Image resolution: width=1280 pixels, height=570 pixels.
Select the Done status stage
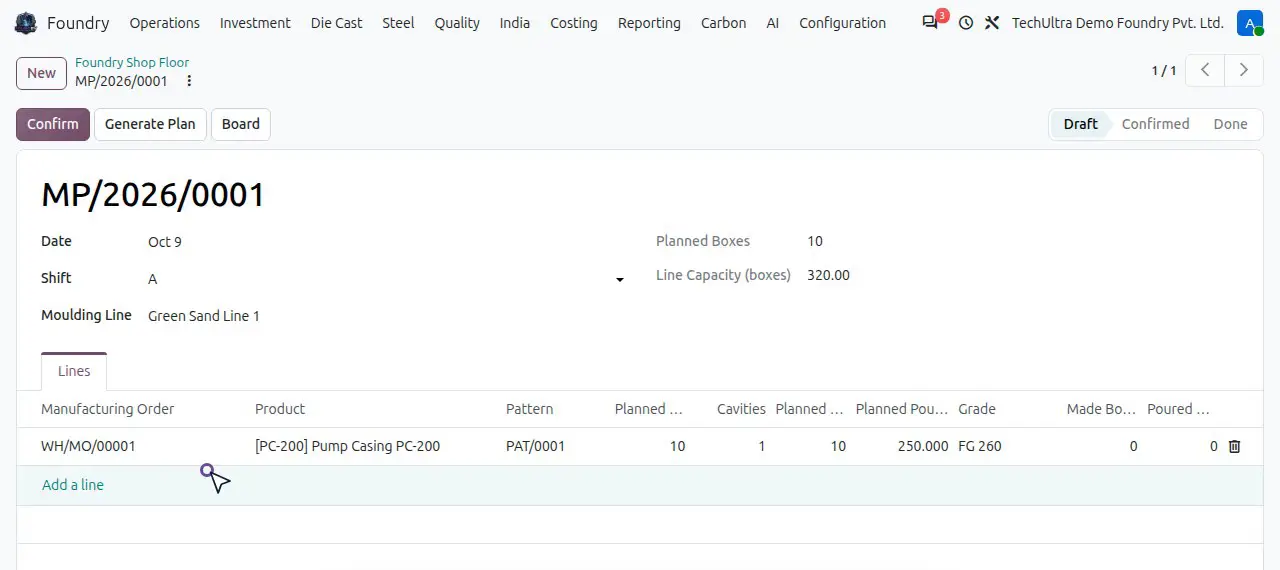point(1230,124)
